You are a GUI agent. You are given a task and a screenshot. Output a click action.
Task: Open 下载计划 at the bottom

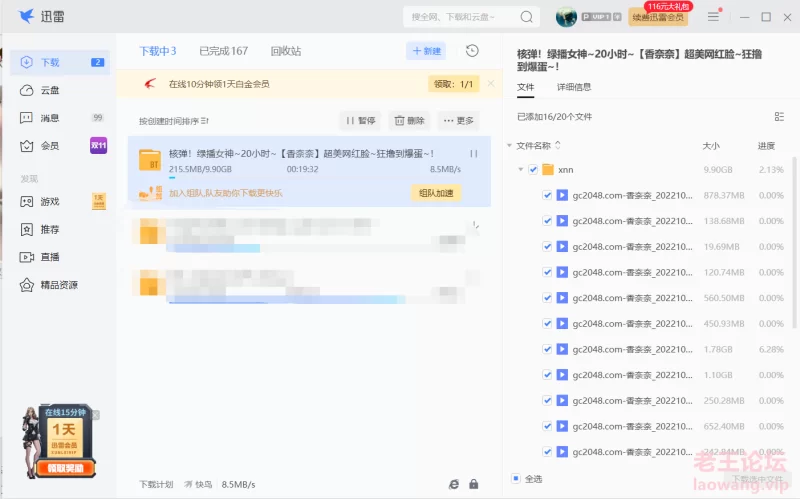coord(156,484)
